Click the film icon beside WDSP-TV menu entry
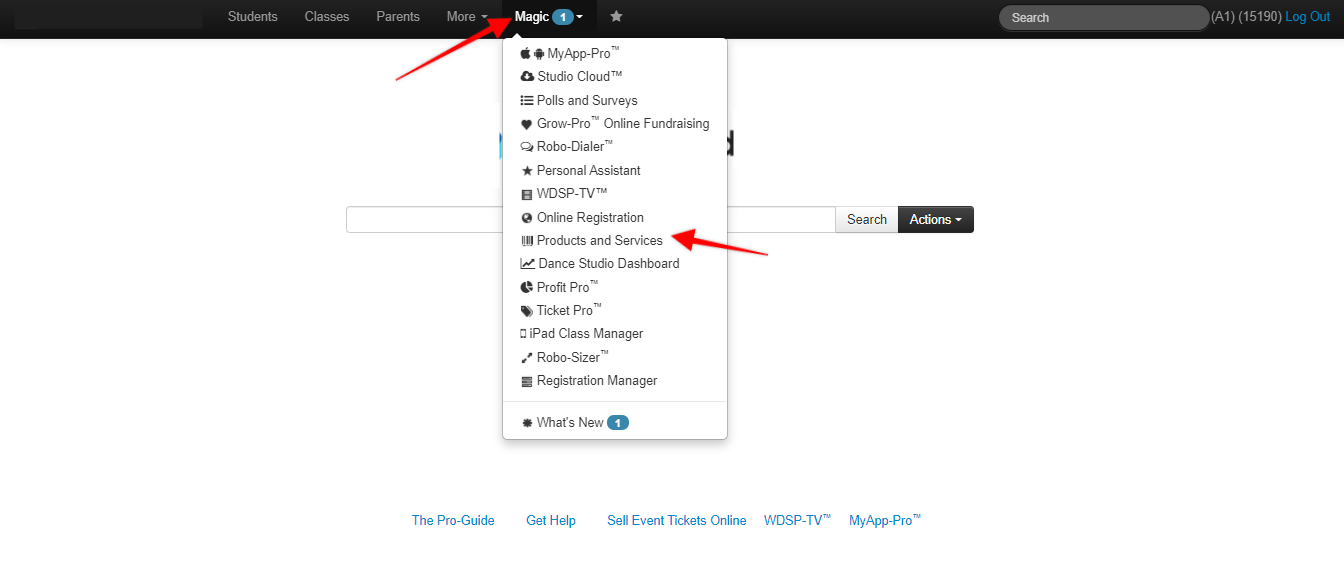This screenshot has height=563, width=1344. pos(527,195)
